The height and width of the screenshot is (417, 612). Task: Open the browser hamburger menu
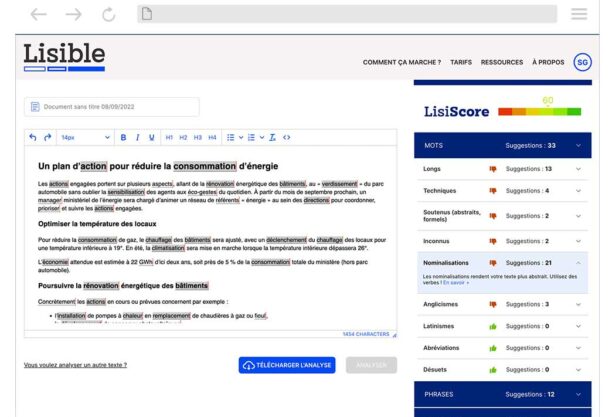click(x=579, y=14)
